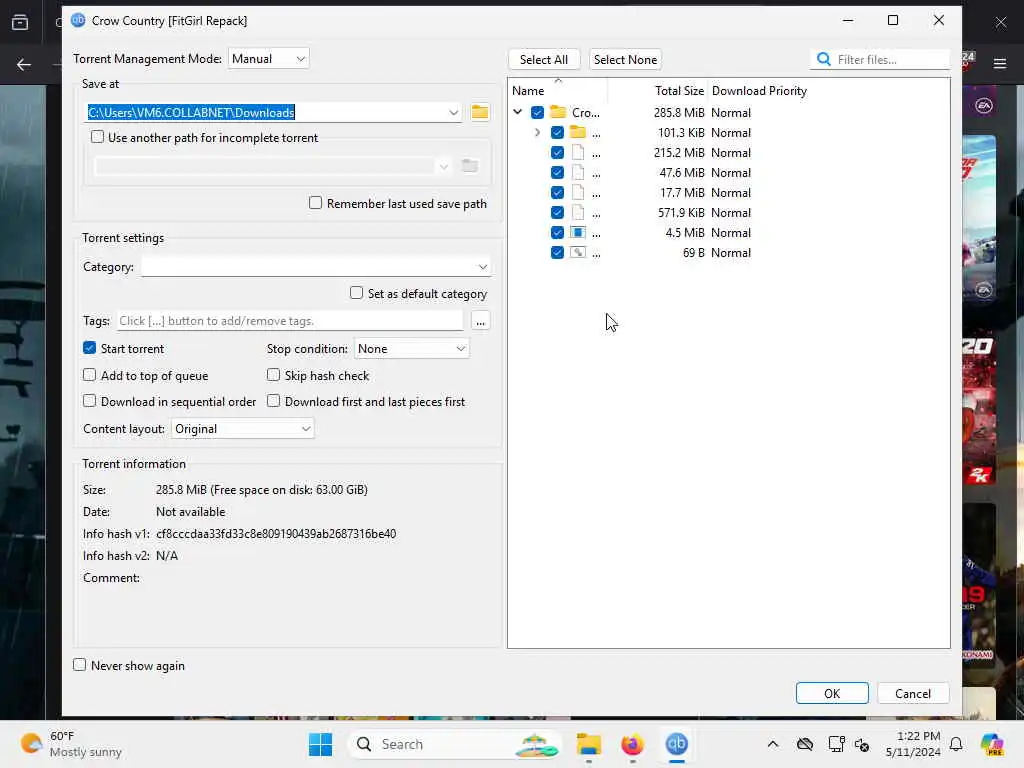Viewport: 1024px width, 768px height.
Task: Click the Tags input field
Action: [x=290, y=321]
